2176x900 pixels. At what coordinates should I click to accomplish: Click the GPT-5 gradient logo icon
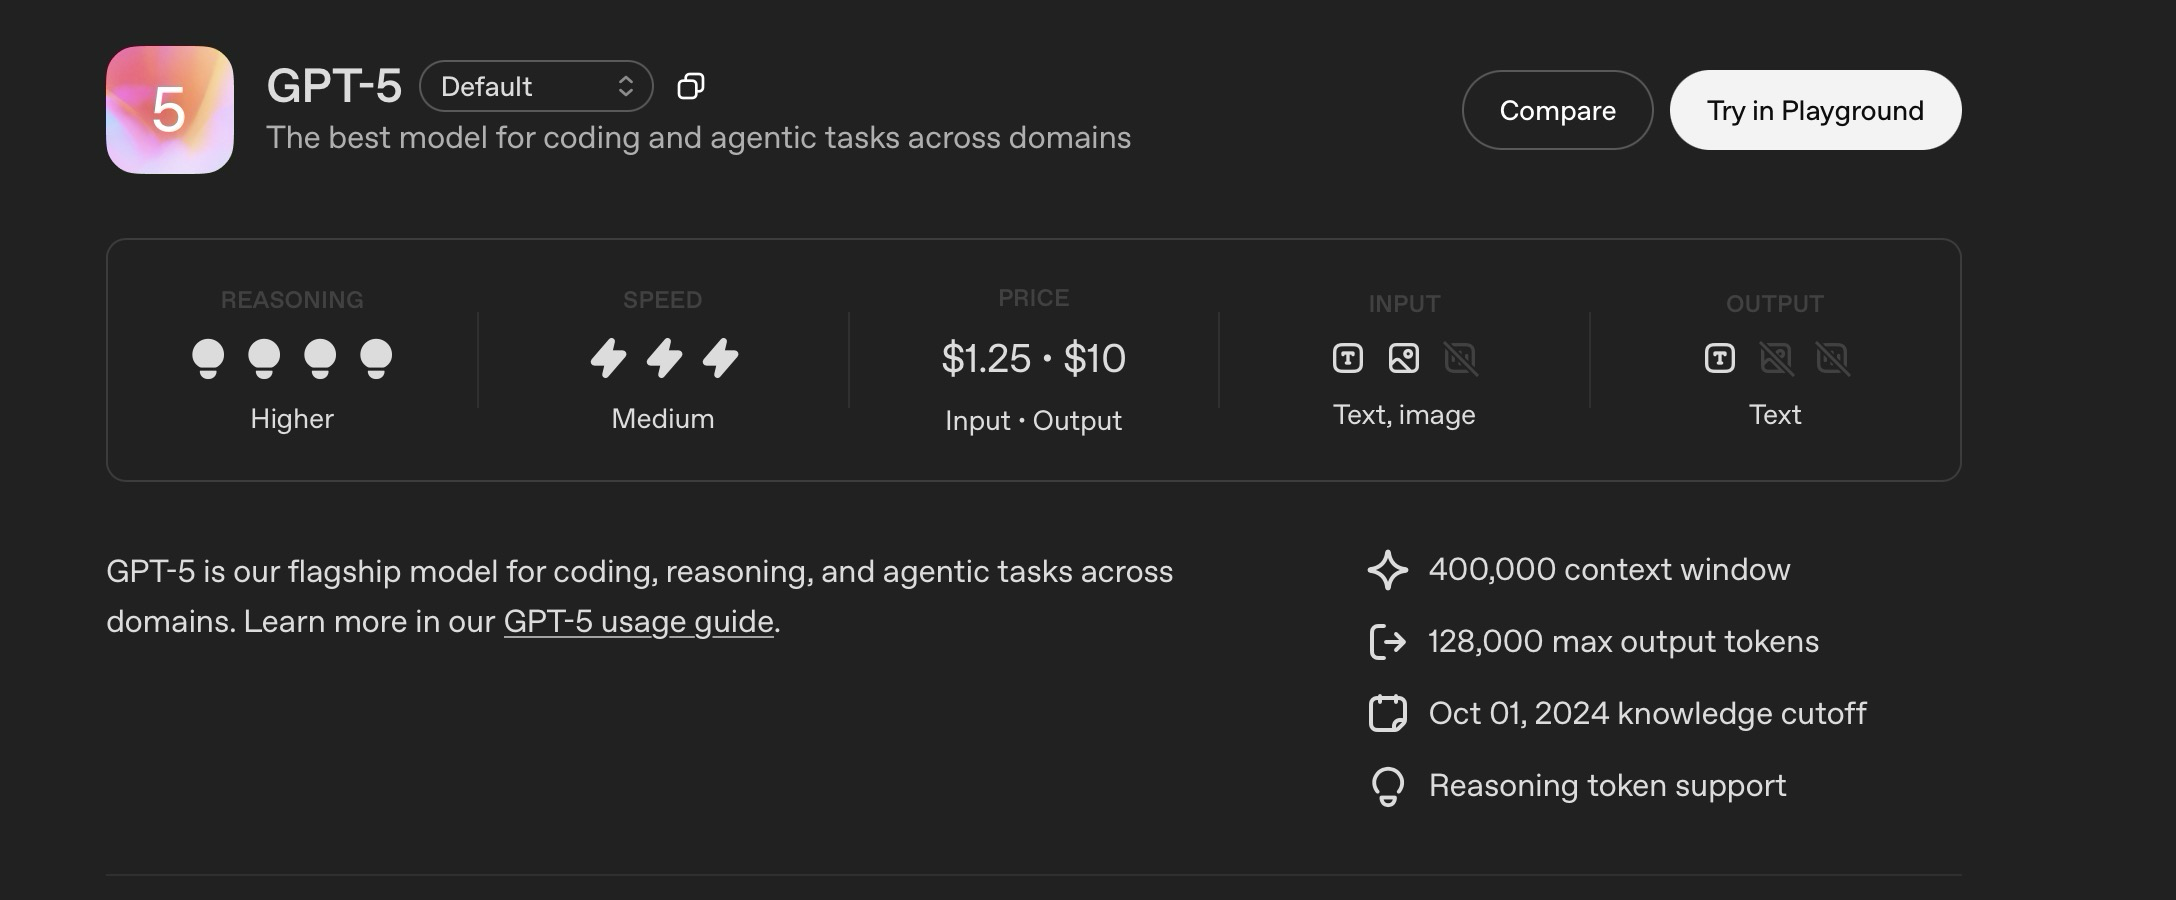(169, 110)
